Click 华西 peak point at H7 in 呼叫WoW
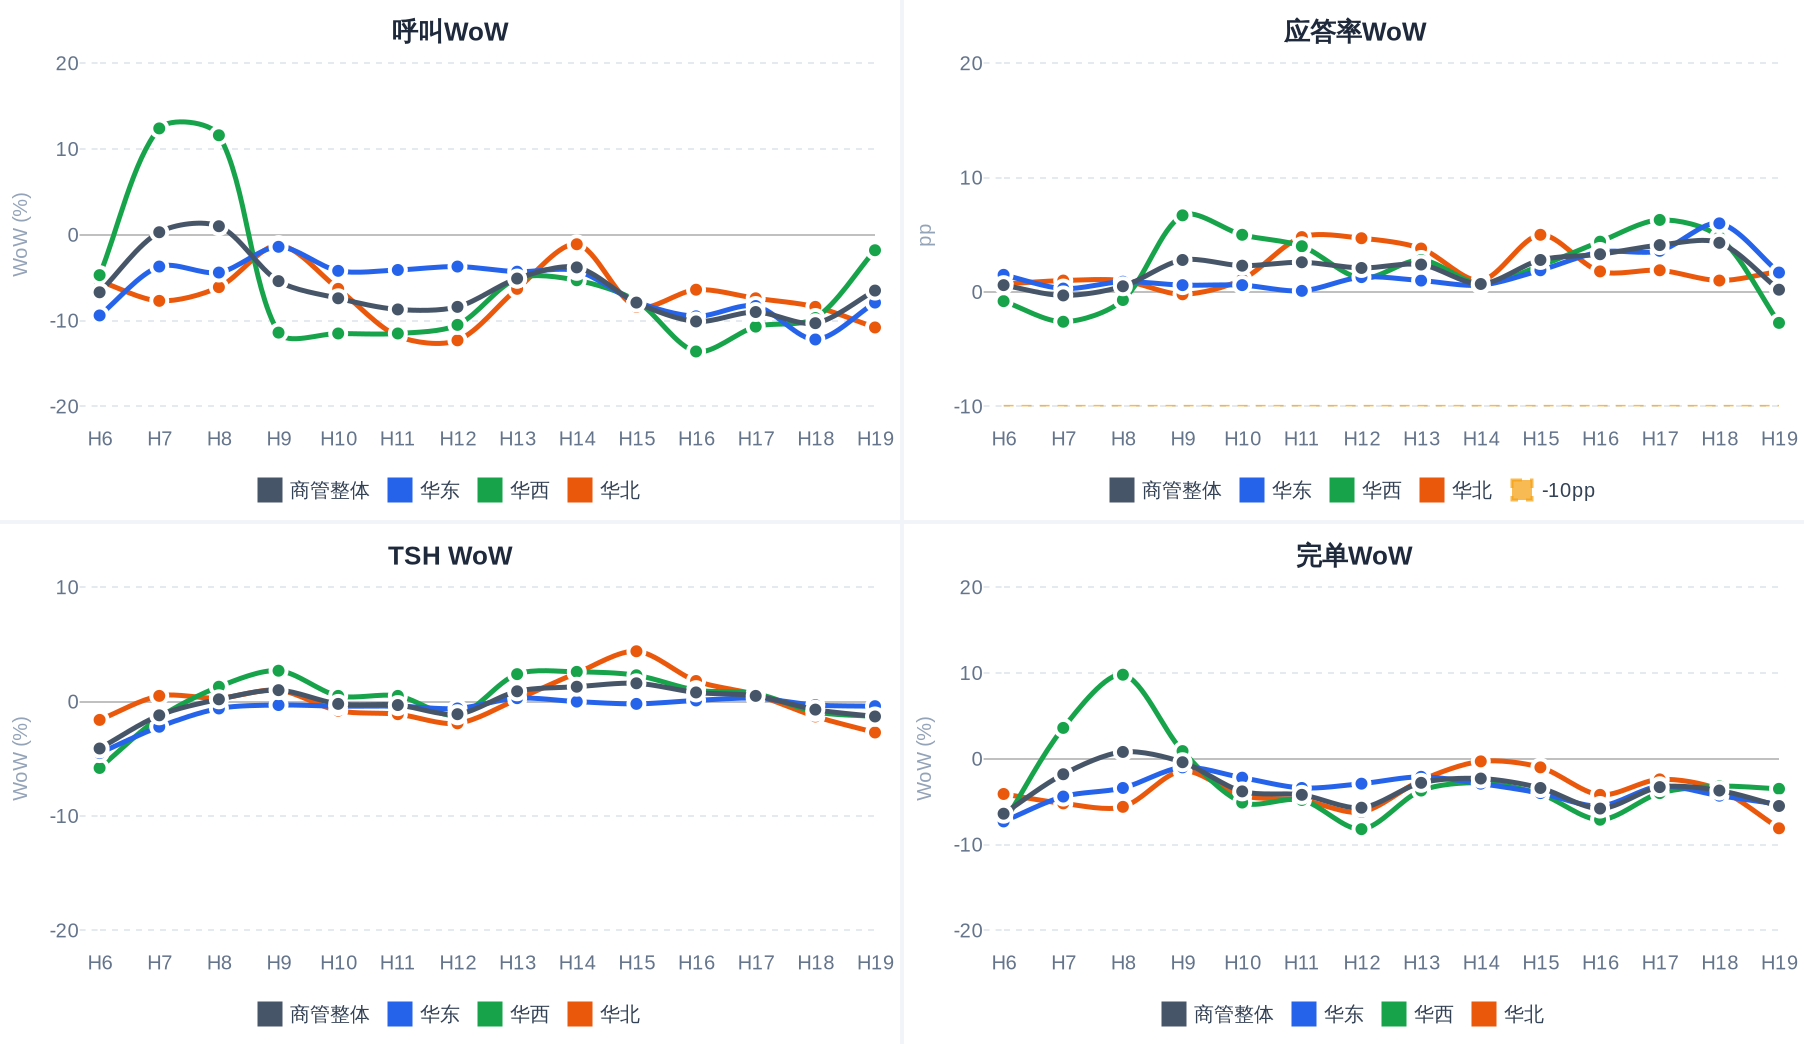 159,128
